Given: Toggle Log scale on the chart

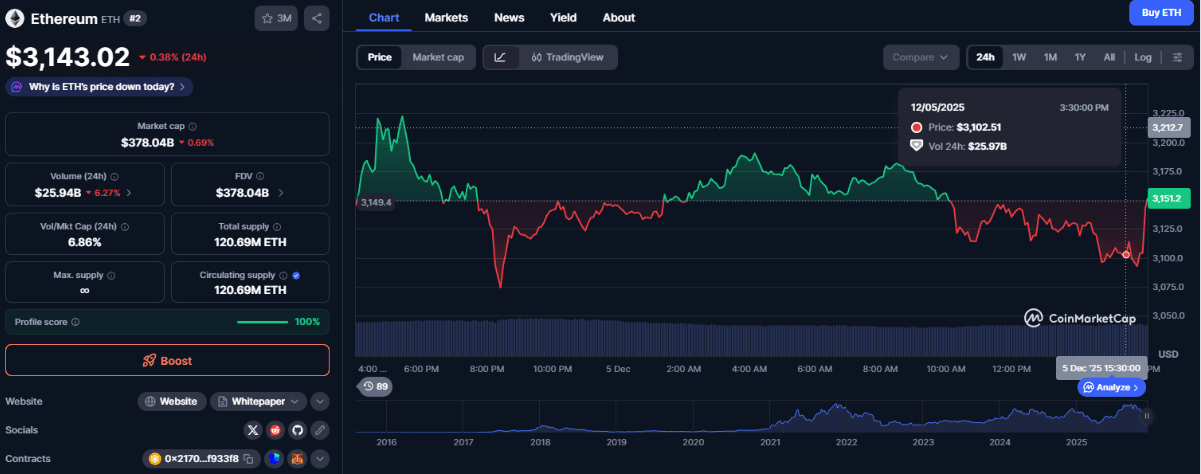Looking at the screenshot, I should coord(1143,57).
